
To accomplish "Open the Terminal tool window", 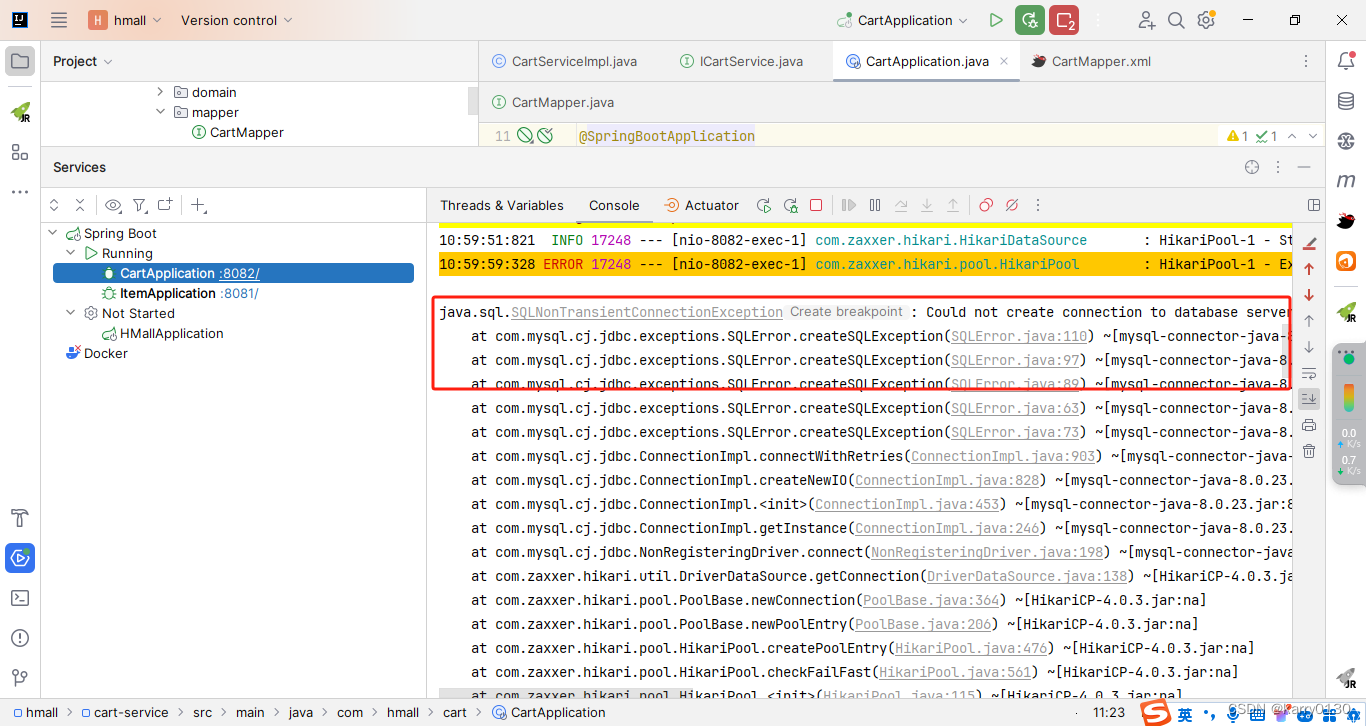I will pos(20,598).
